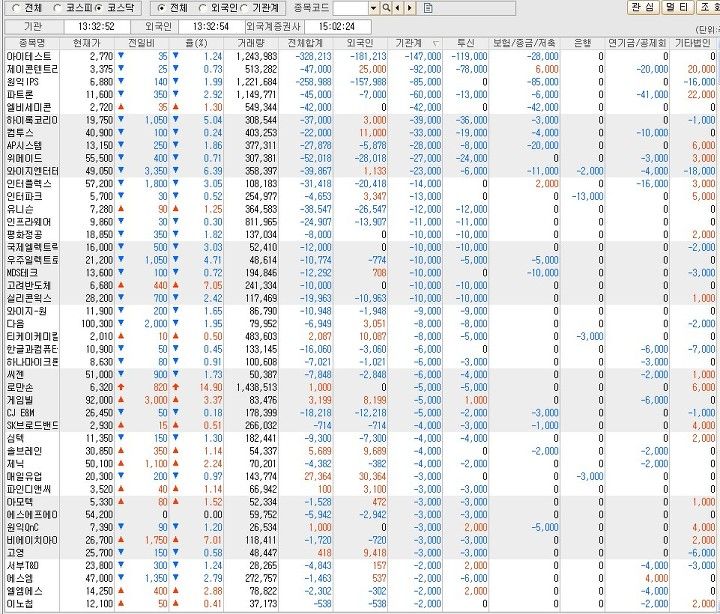
Task: Click the 관심 button
Action: pos(643,7)
